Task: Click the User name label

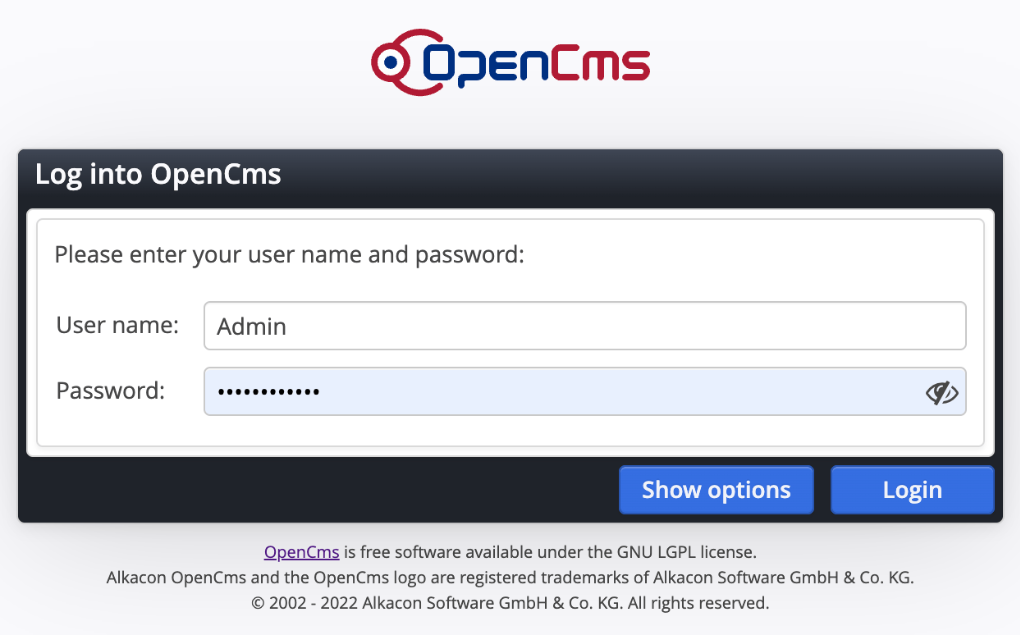Action: 117,325
